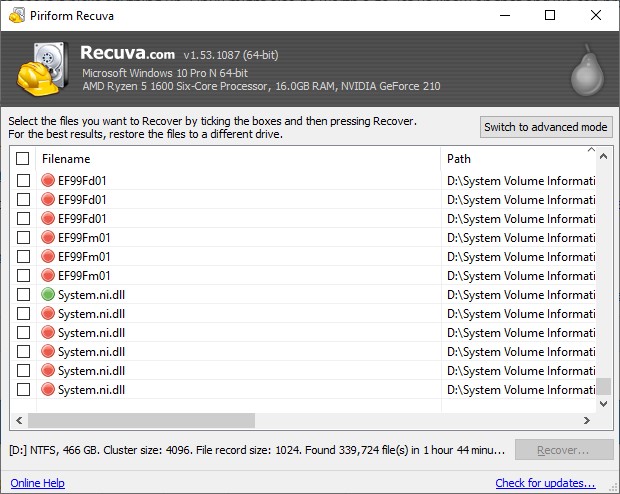Click the red status dot of first EF99Fm01 row
Image resolution: width=620 pixels, height=494 pixels.
click(48, 237)
